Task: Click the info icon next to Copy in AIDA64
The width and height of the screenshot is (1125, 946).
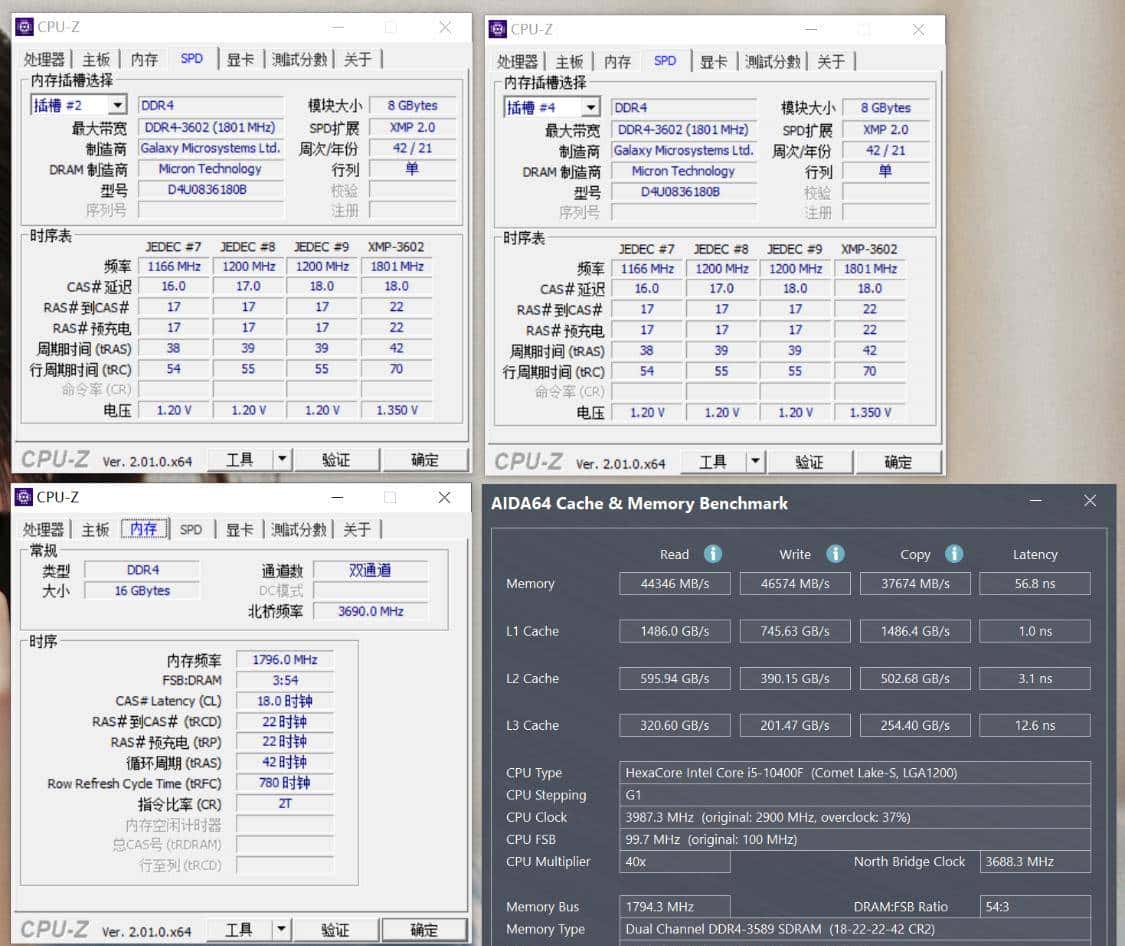Action: [x=953, y=553]
